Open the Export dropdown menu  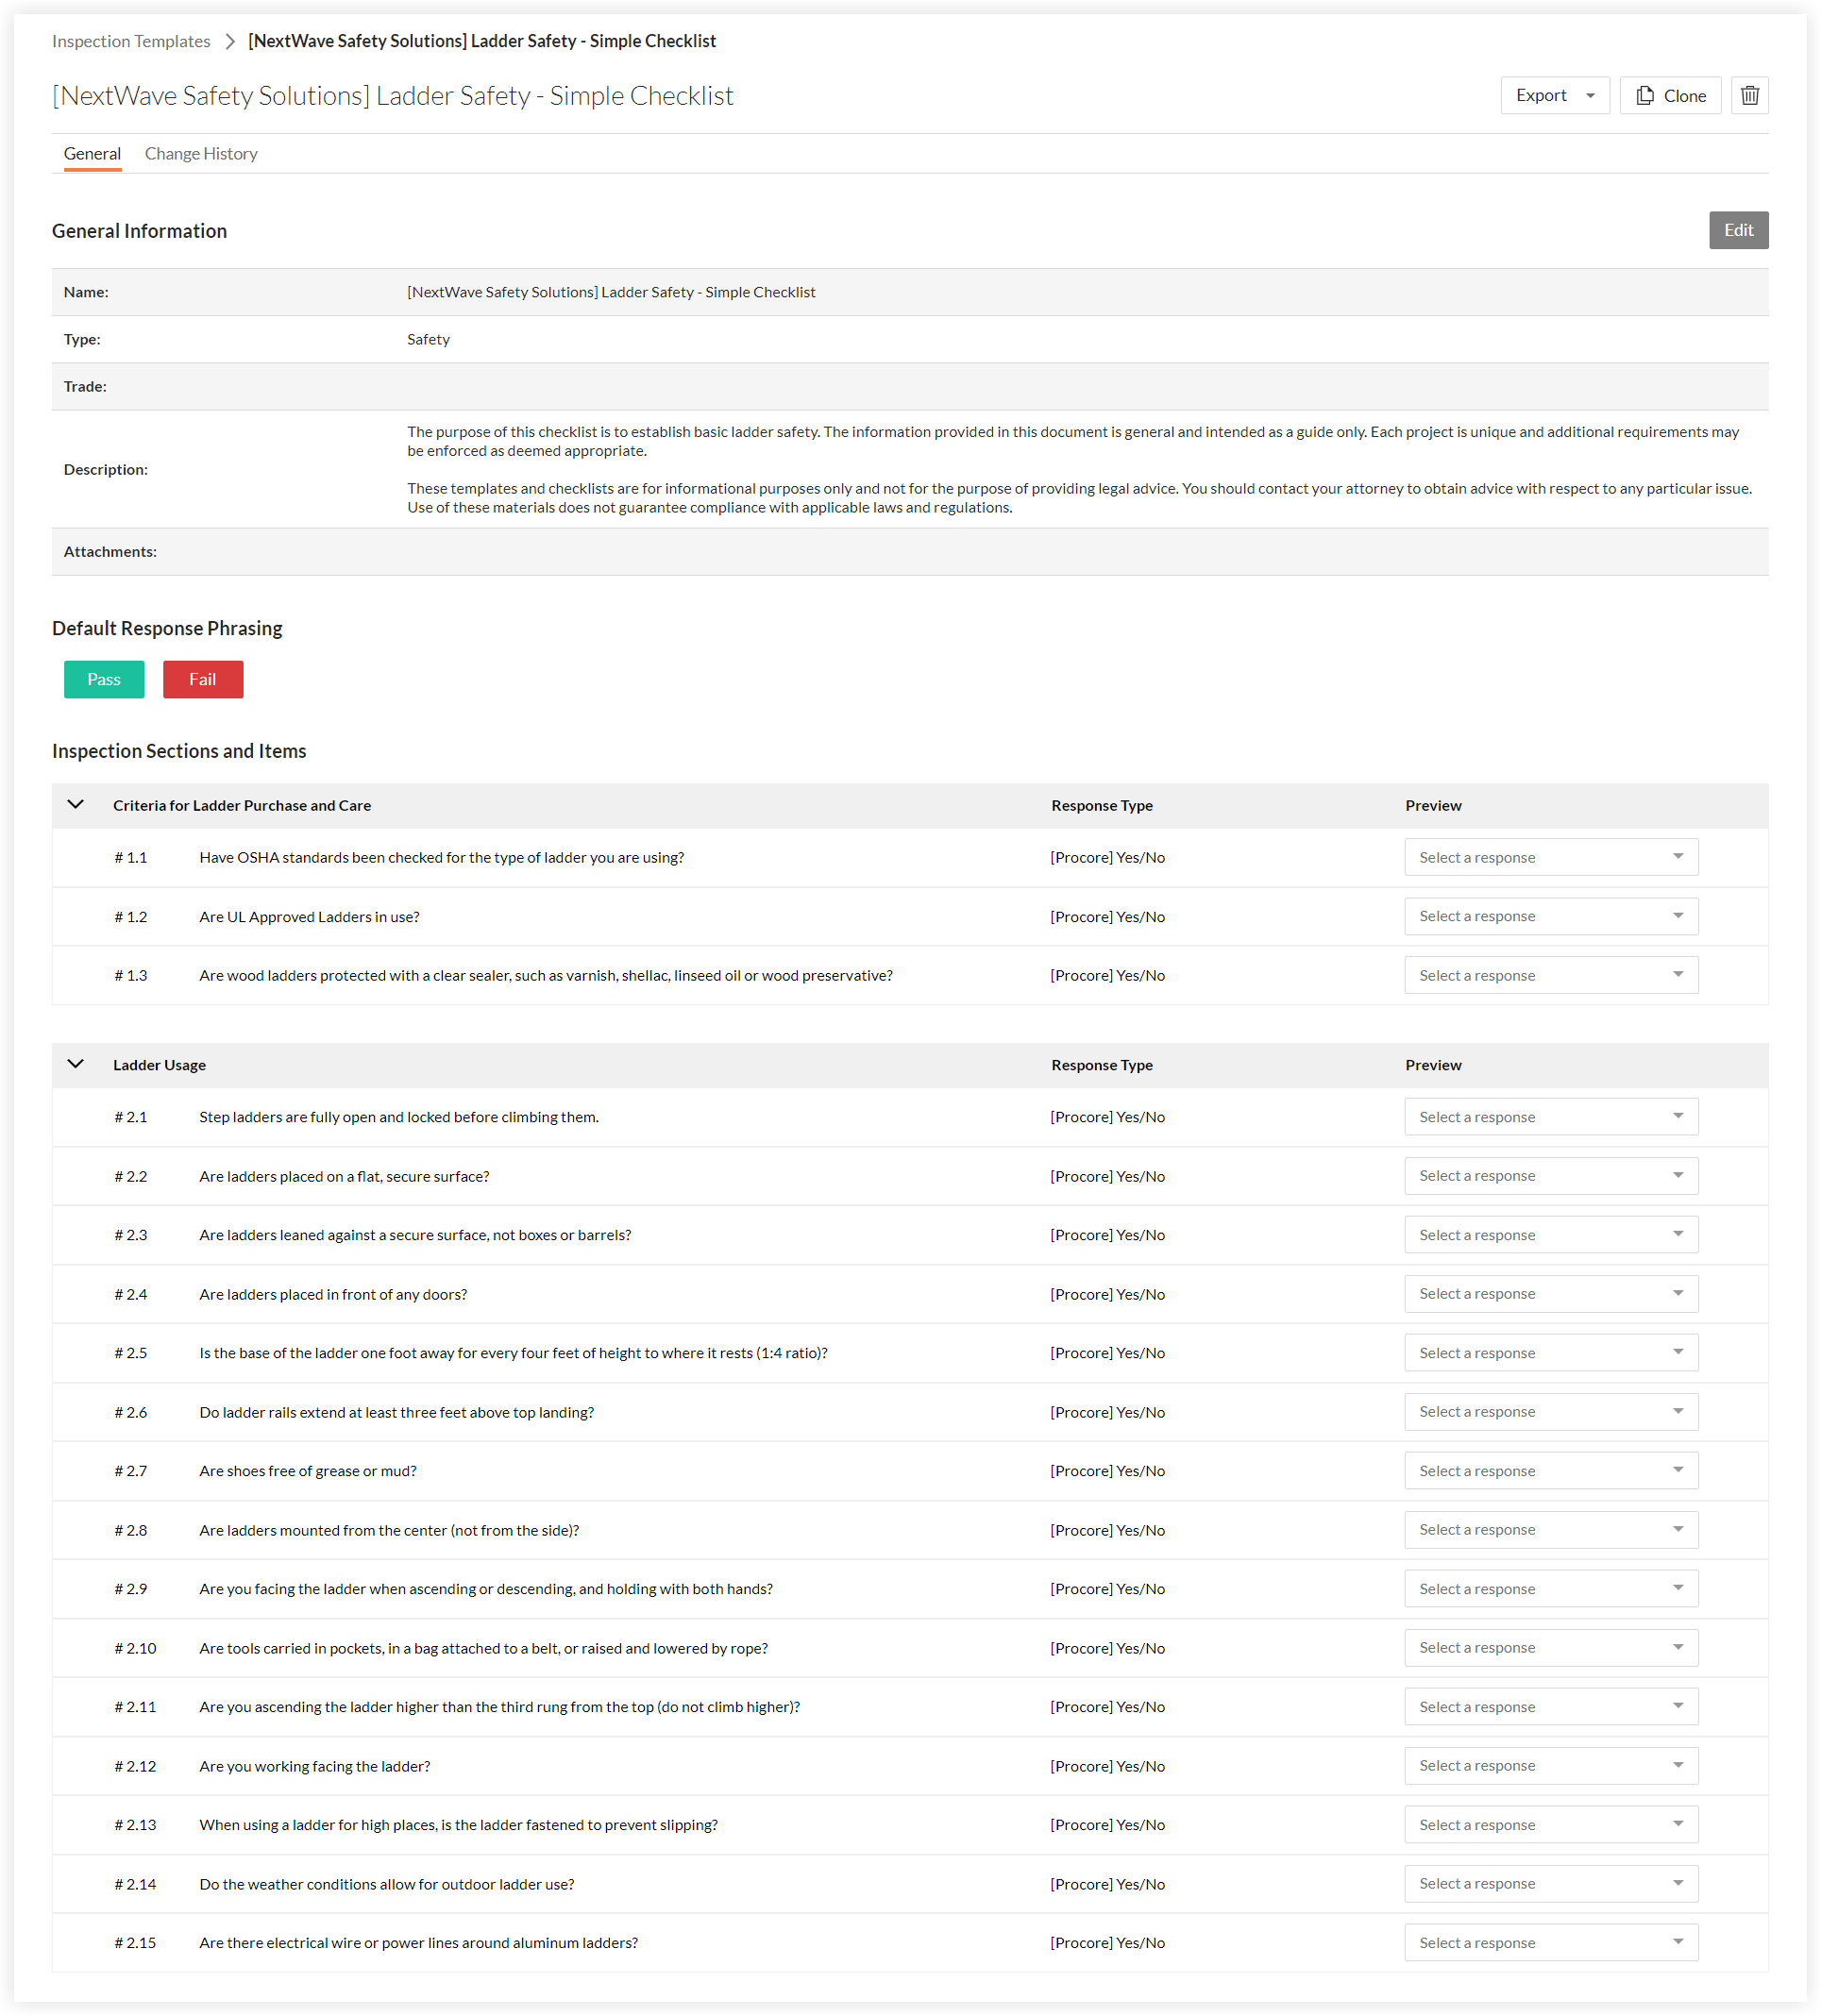point(1554,95)
